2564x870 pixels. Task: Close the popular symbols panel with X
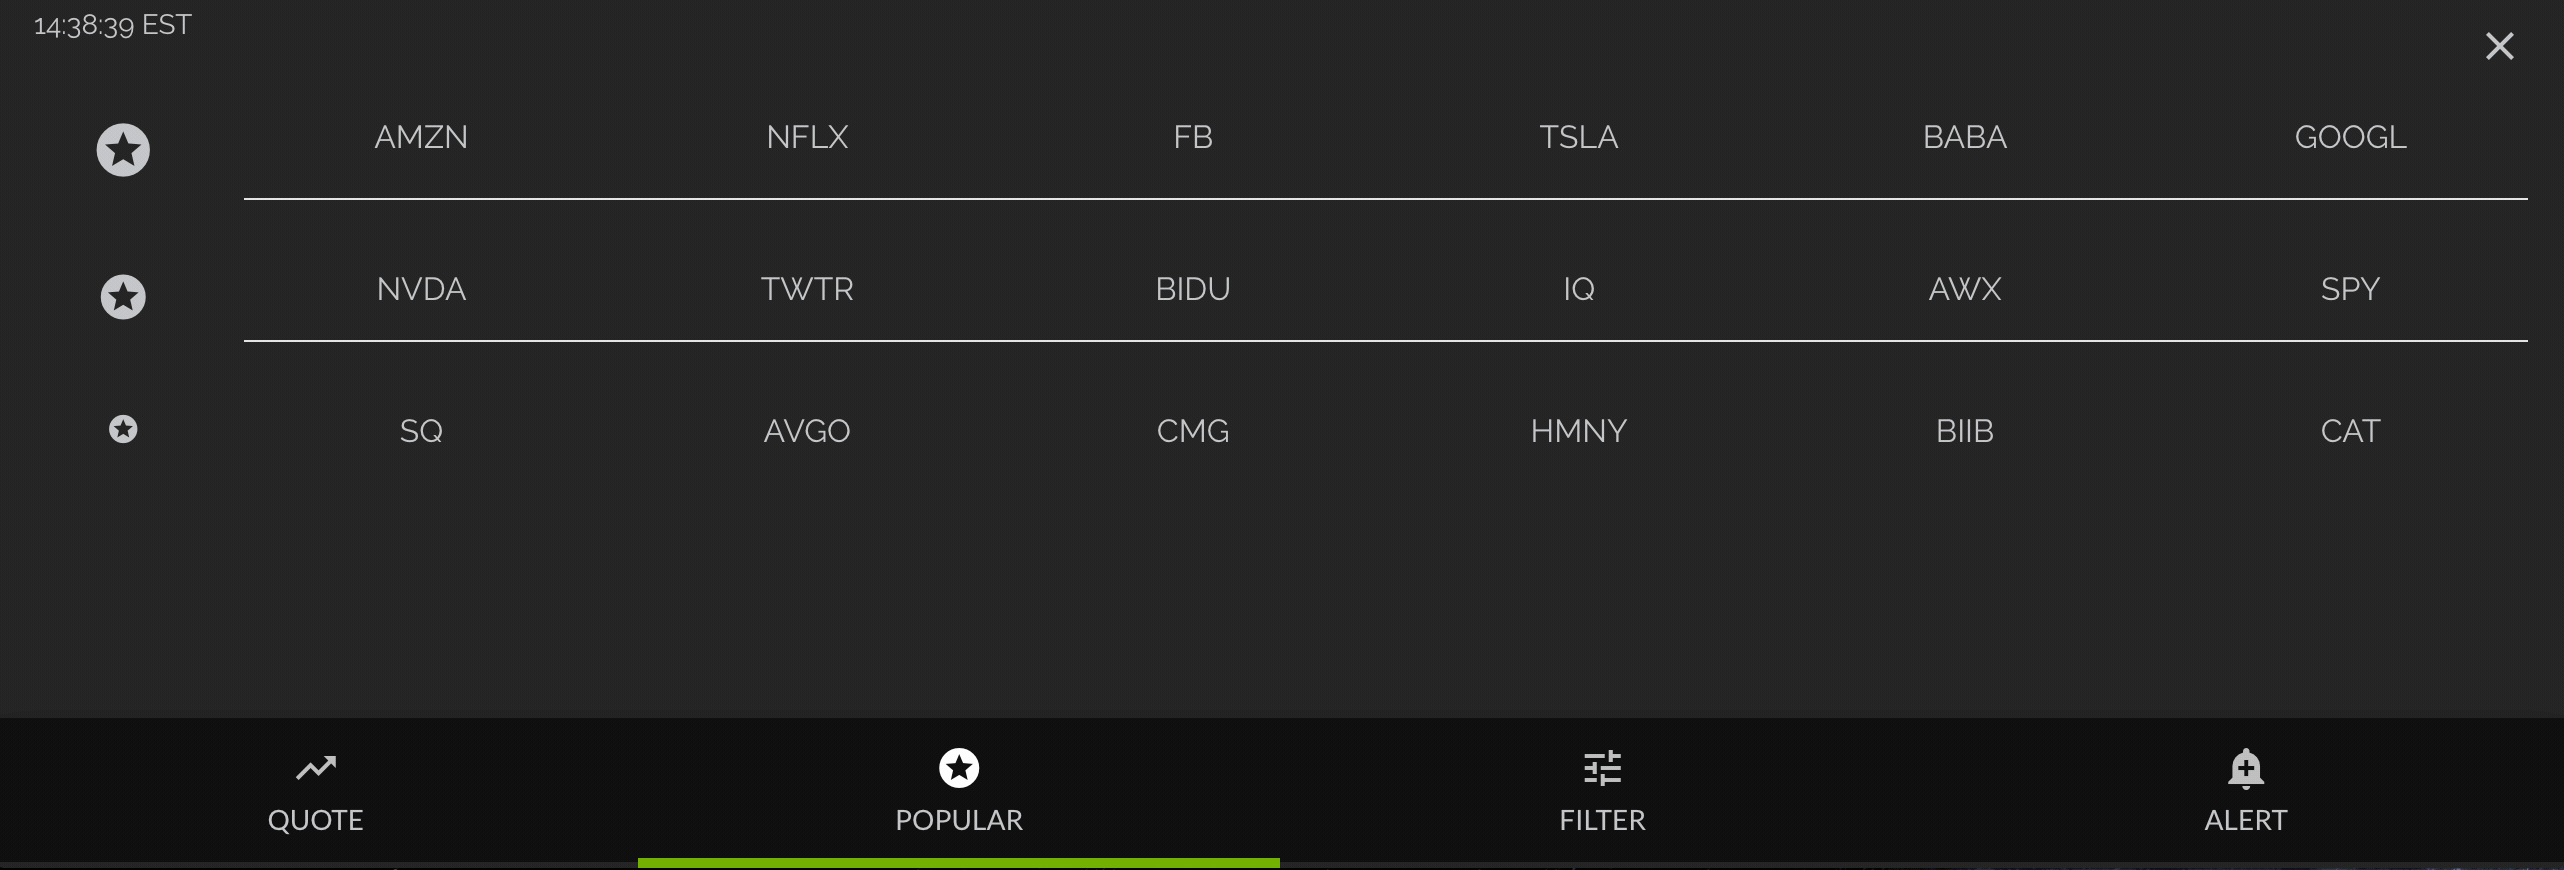2500,46
